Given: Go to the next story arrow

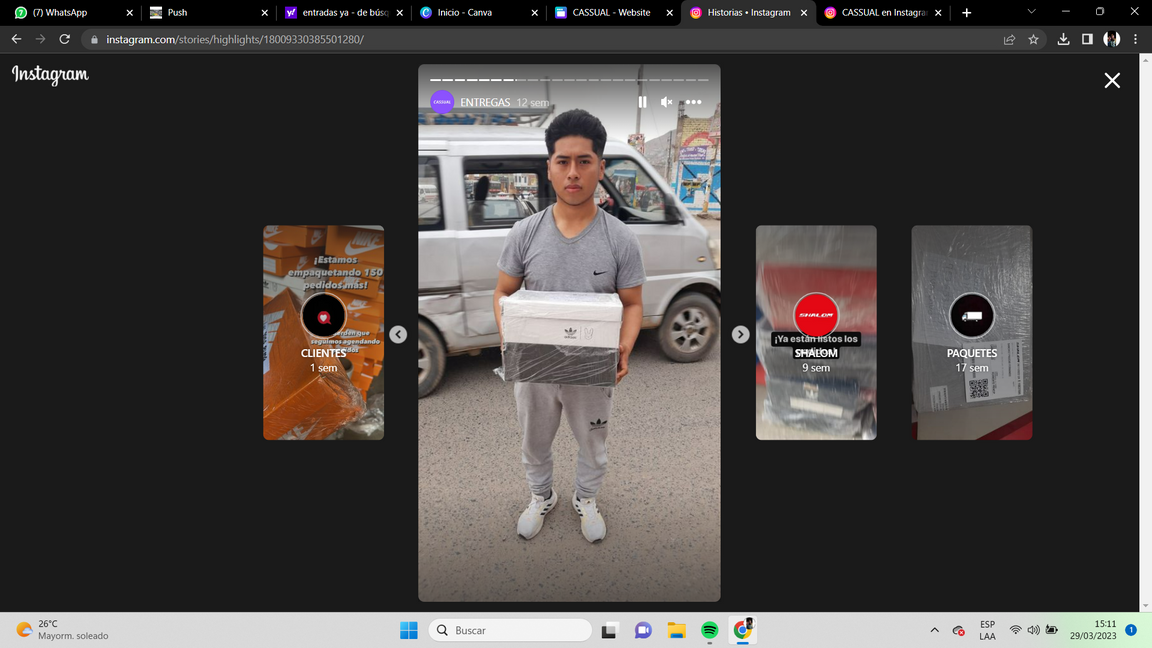Looking at the screenshot, I should point(740,334).
